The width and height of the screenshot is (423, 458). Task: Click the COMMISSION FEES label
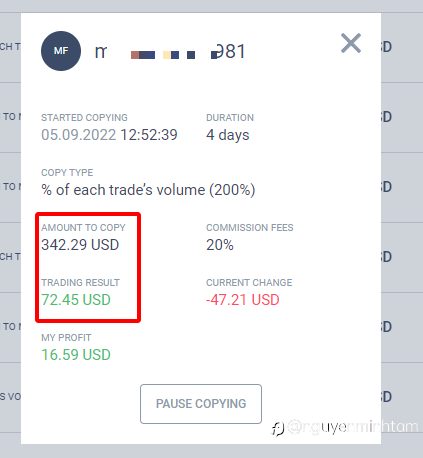point(250,228)
